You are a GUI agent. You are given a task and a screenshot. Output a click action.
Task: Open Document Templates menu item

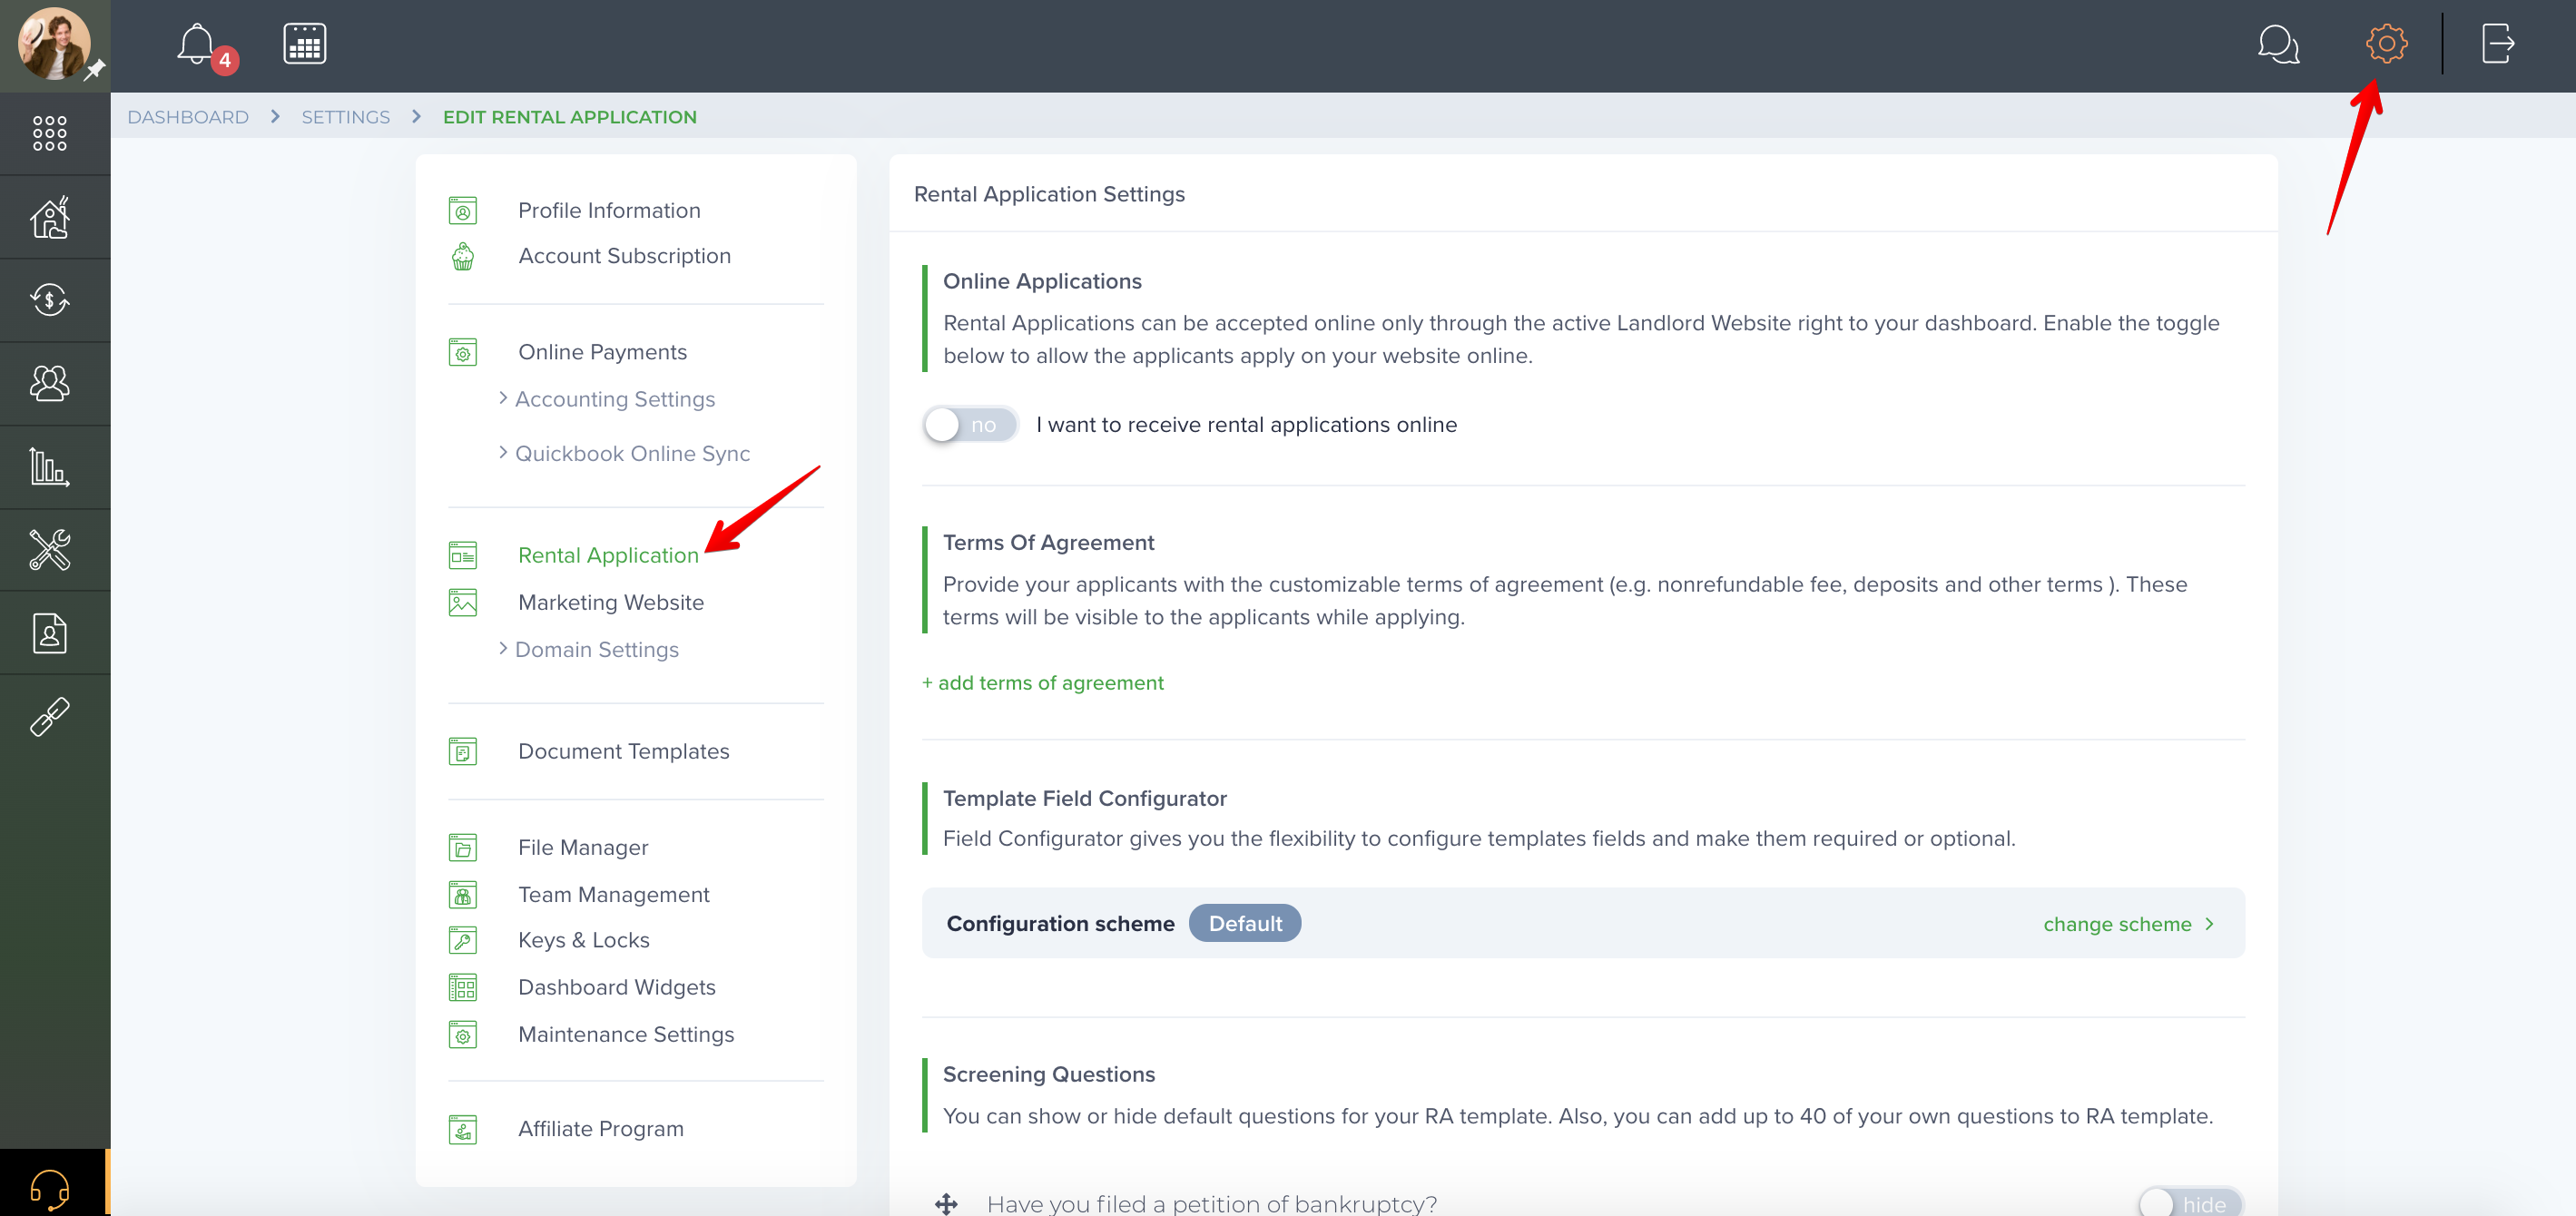tap(624, 751)
